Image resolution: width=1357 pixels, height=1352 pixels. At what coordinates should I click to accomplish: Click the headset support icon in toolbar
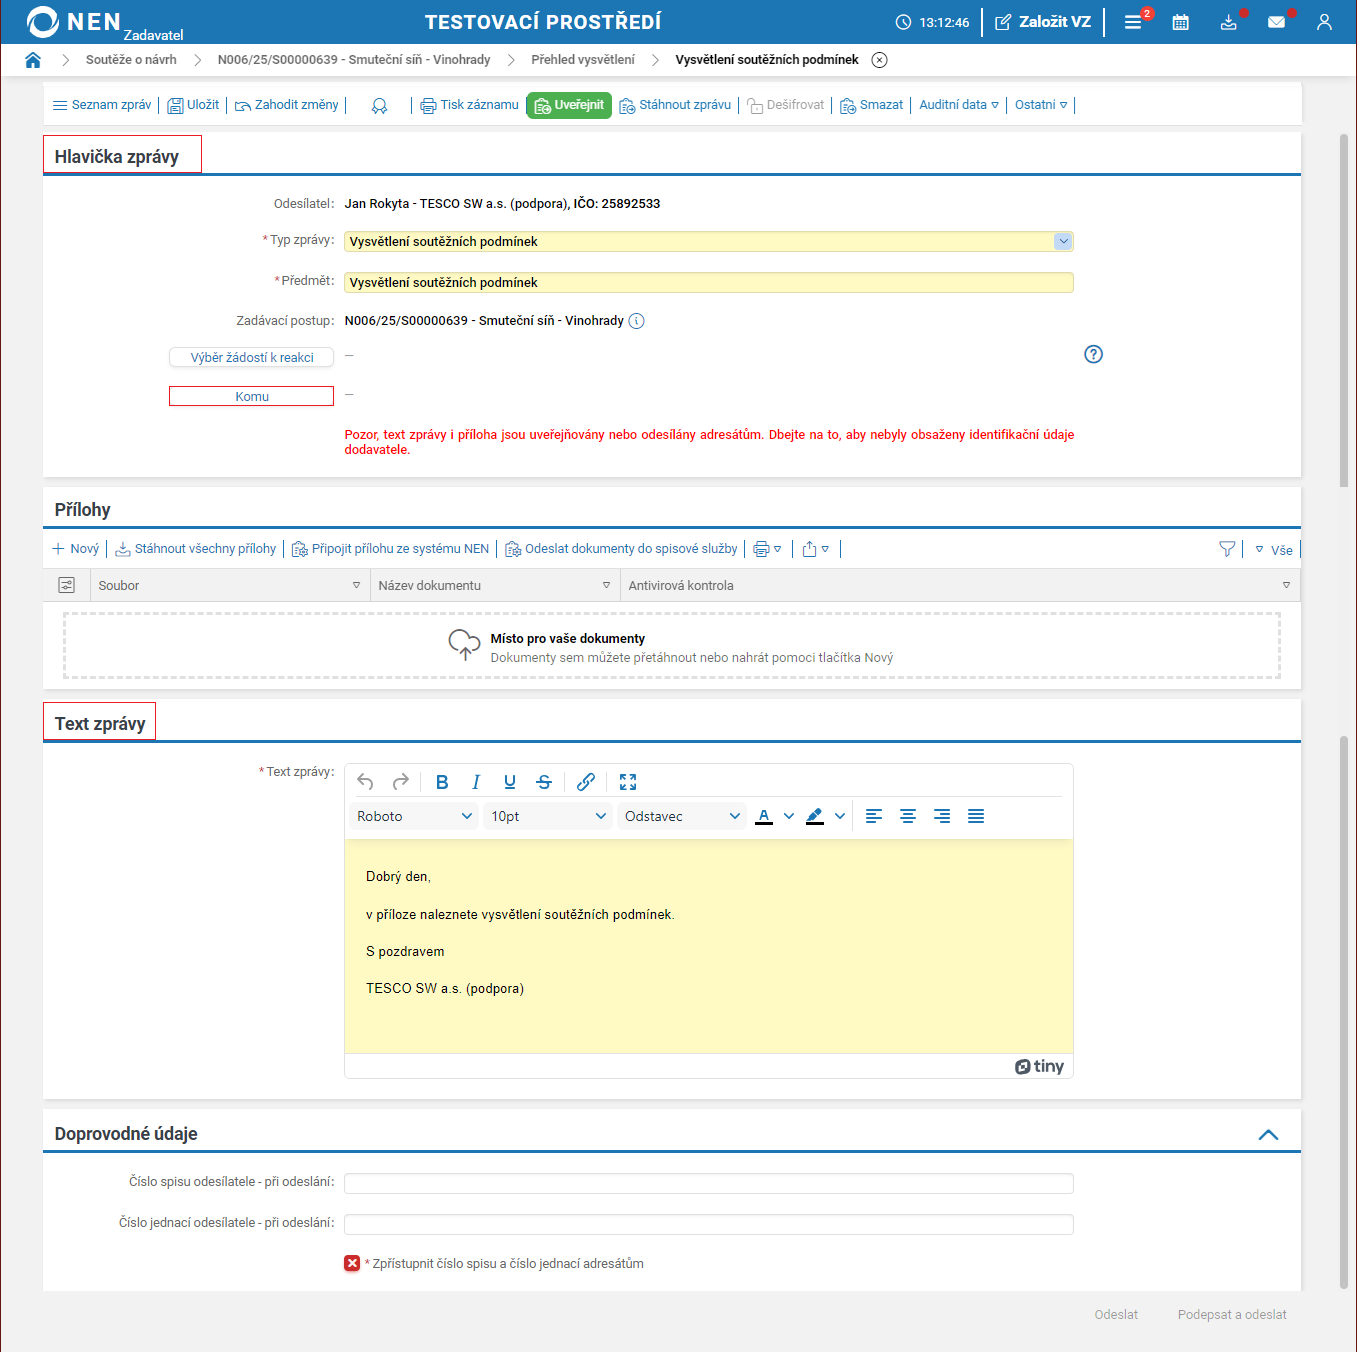(379, 106)
